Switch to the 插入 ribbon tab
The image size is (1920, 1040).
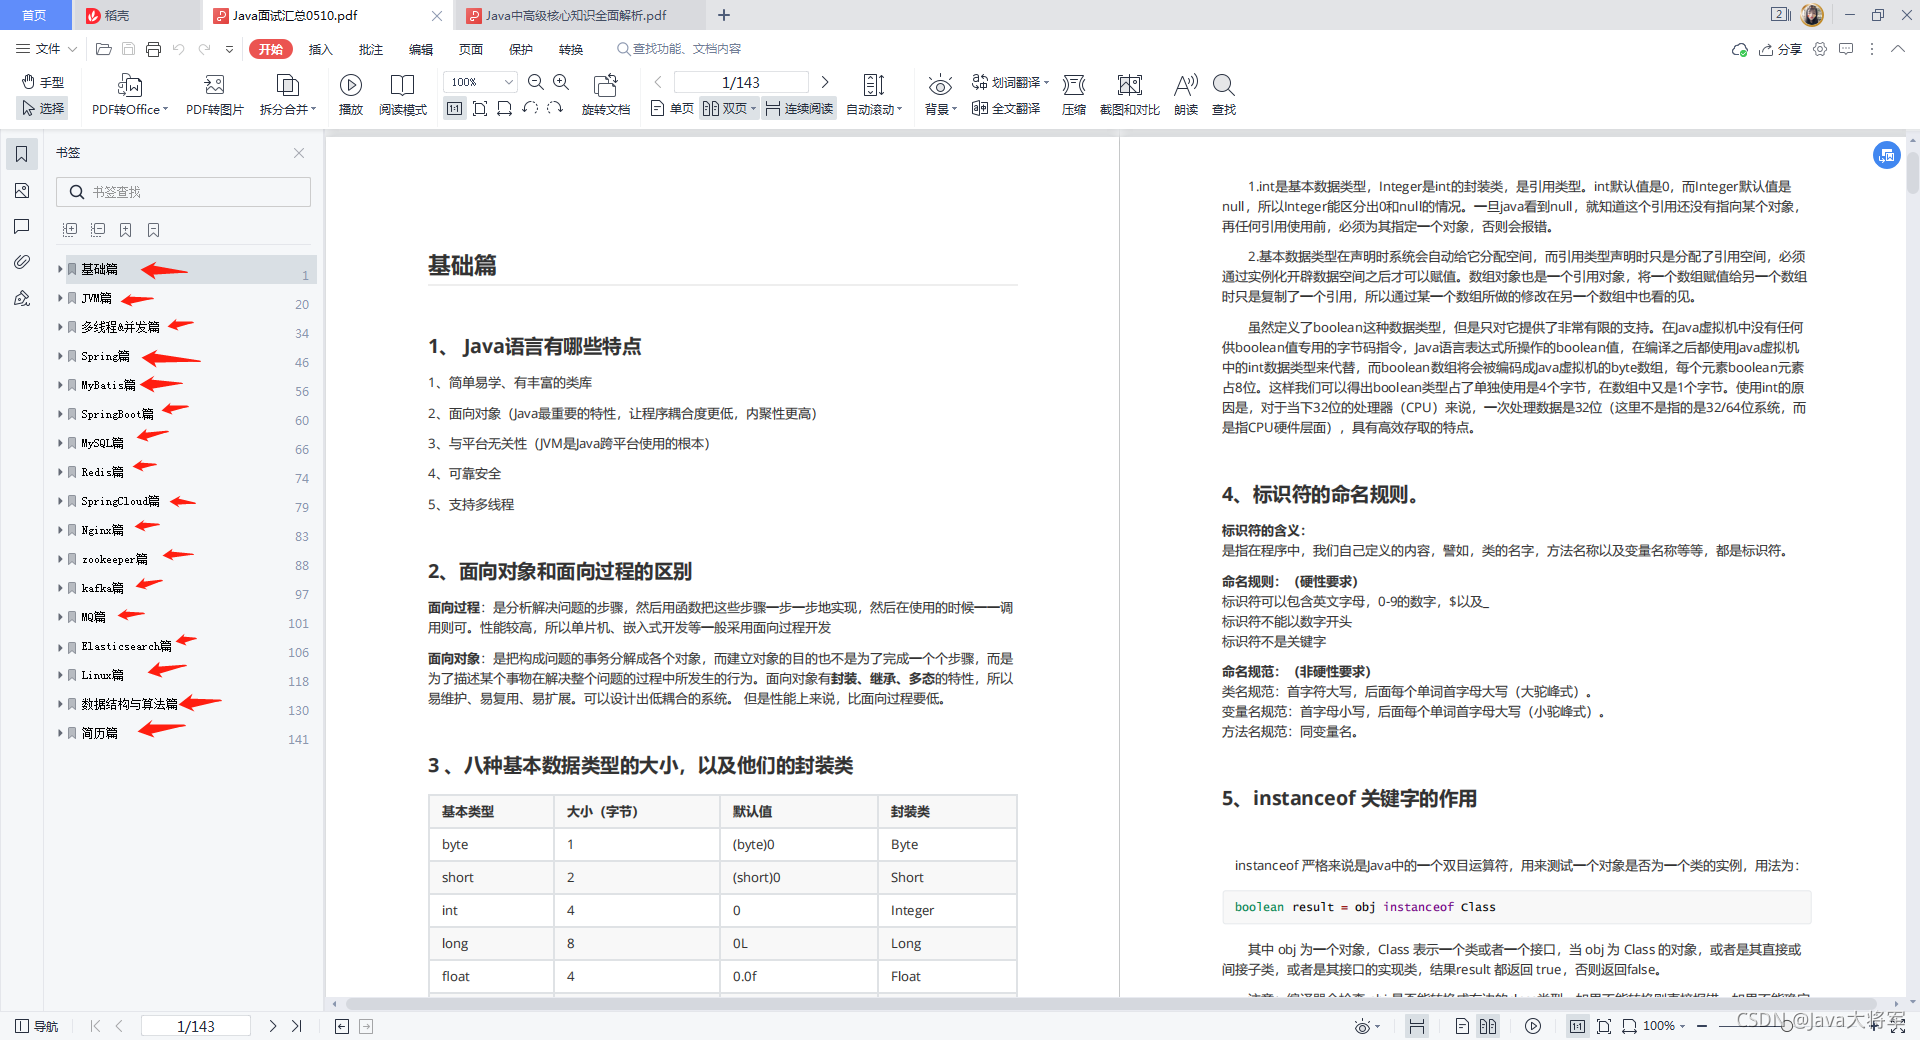coord(320,48)
